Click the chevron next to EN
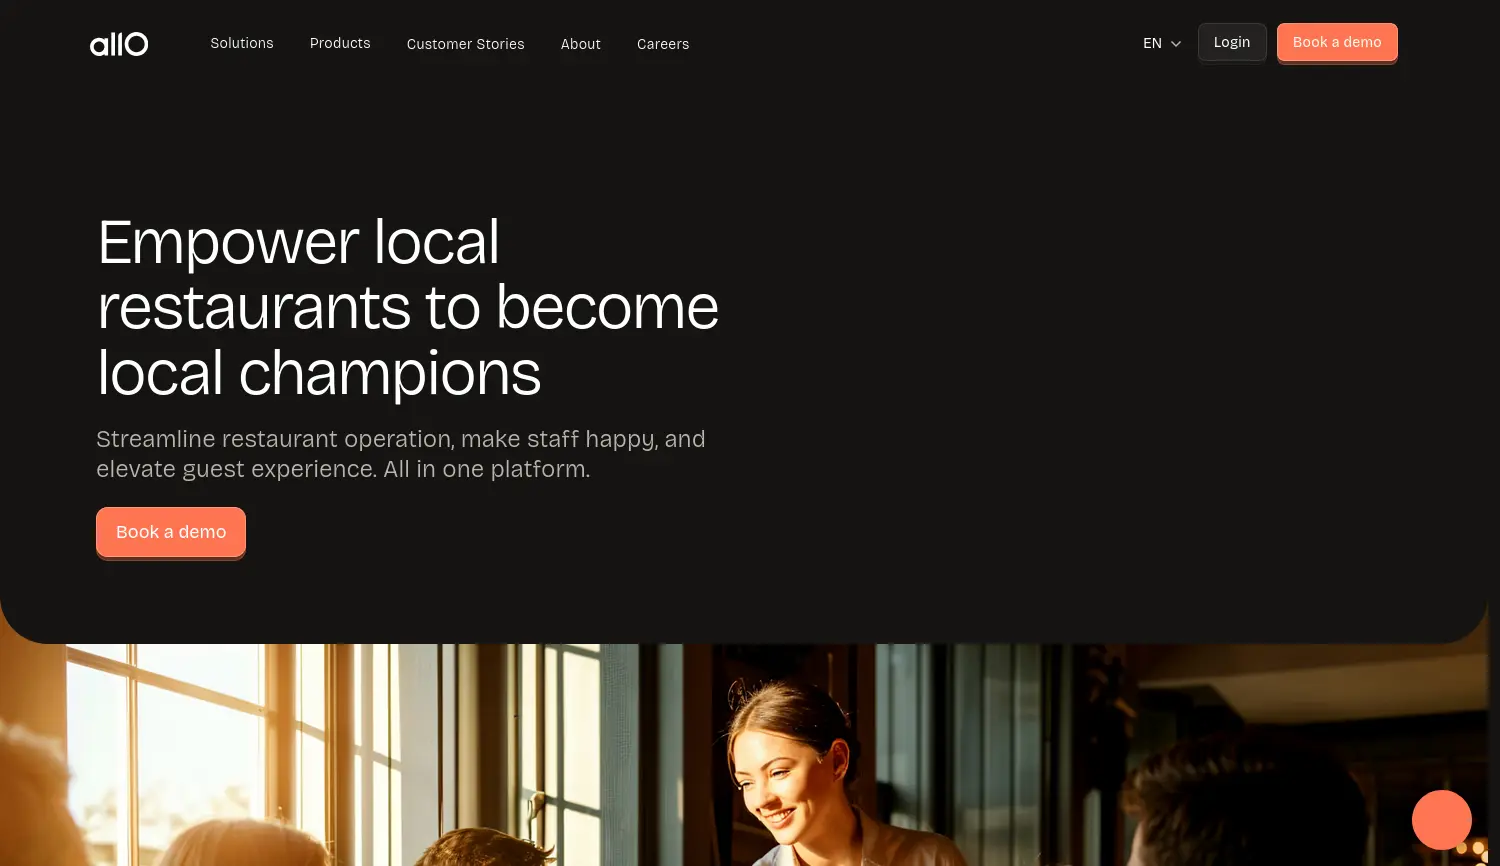 1176,44
